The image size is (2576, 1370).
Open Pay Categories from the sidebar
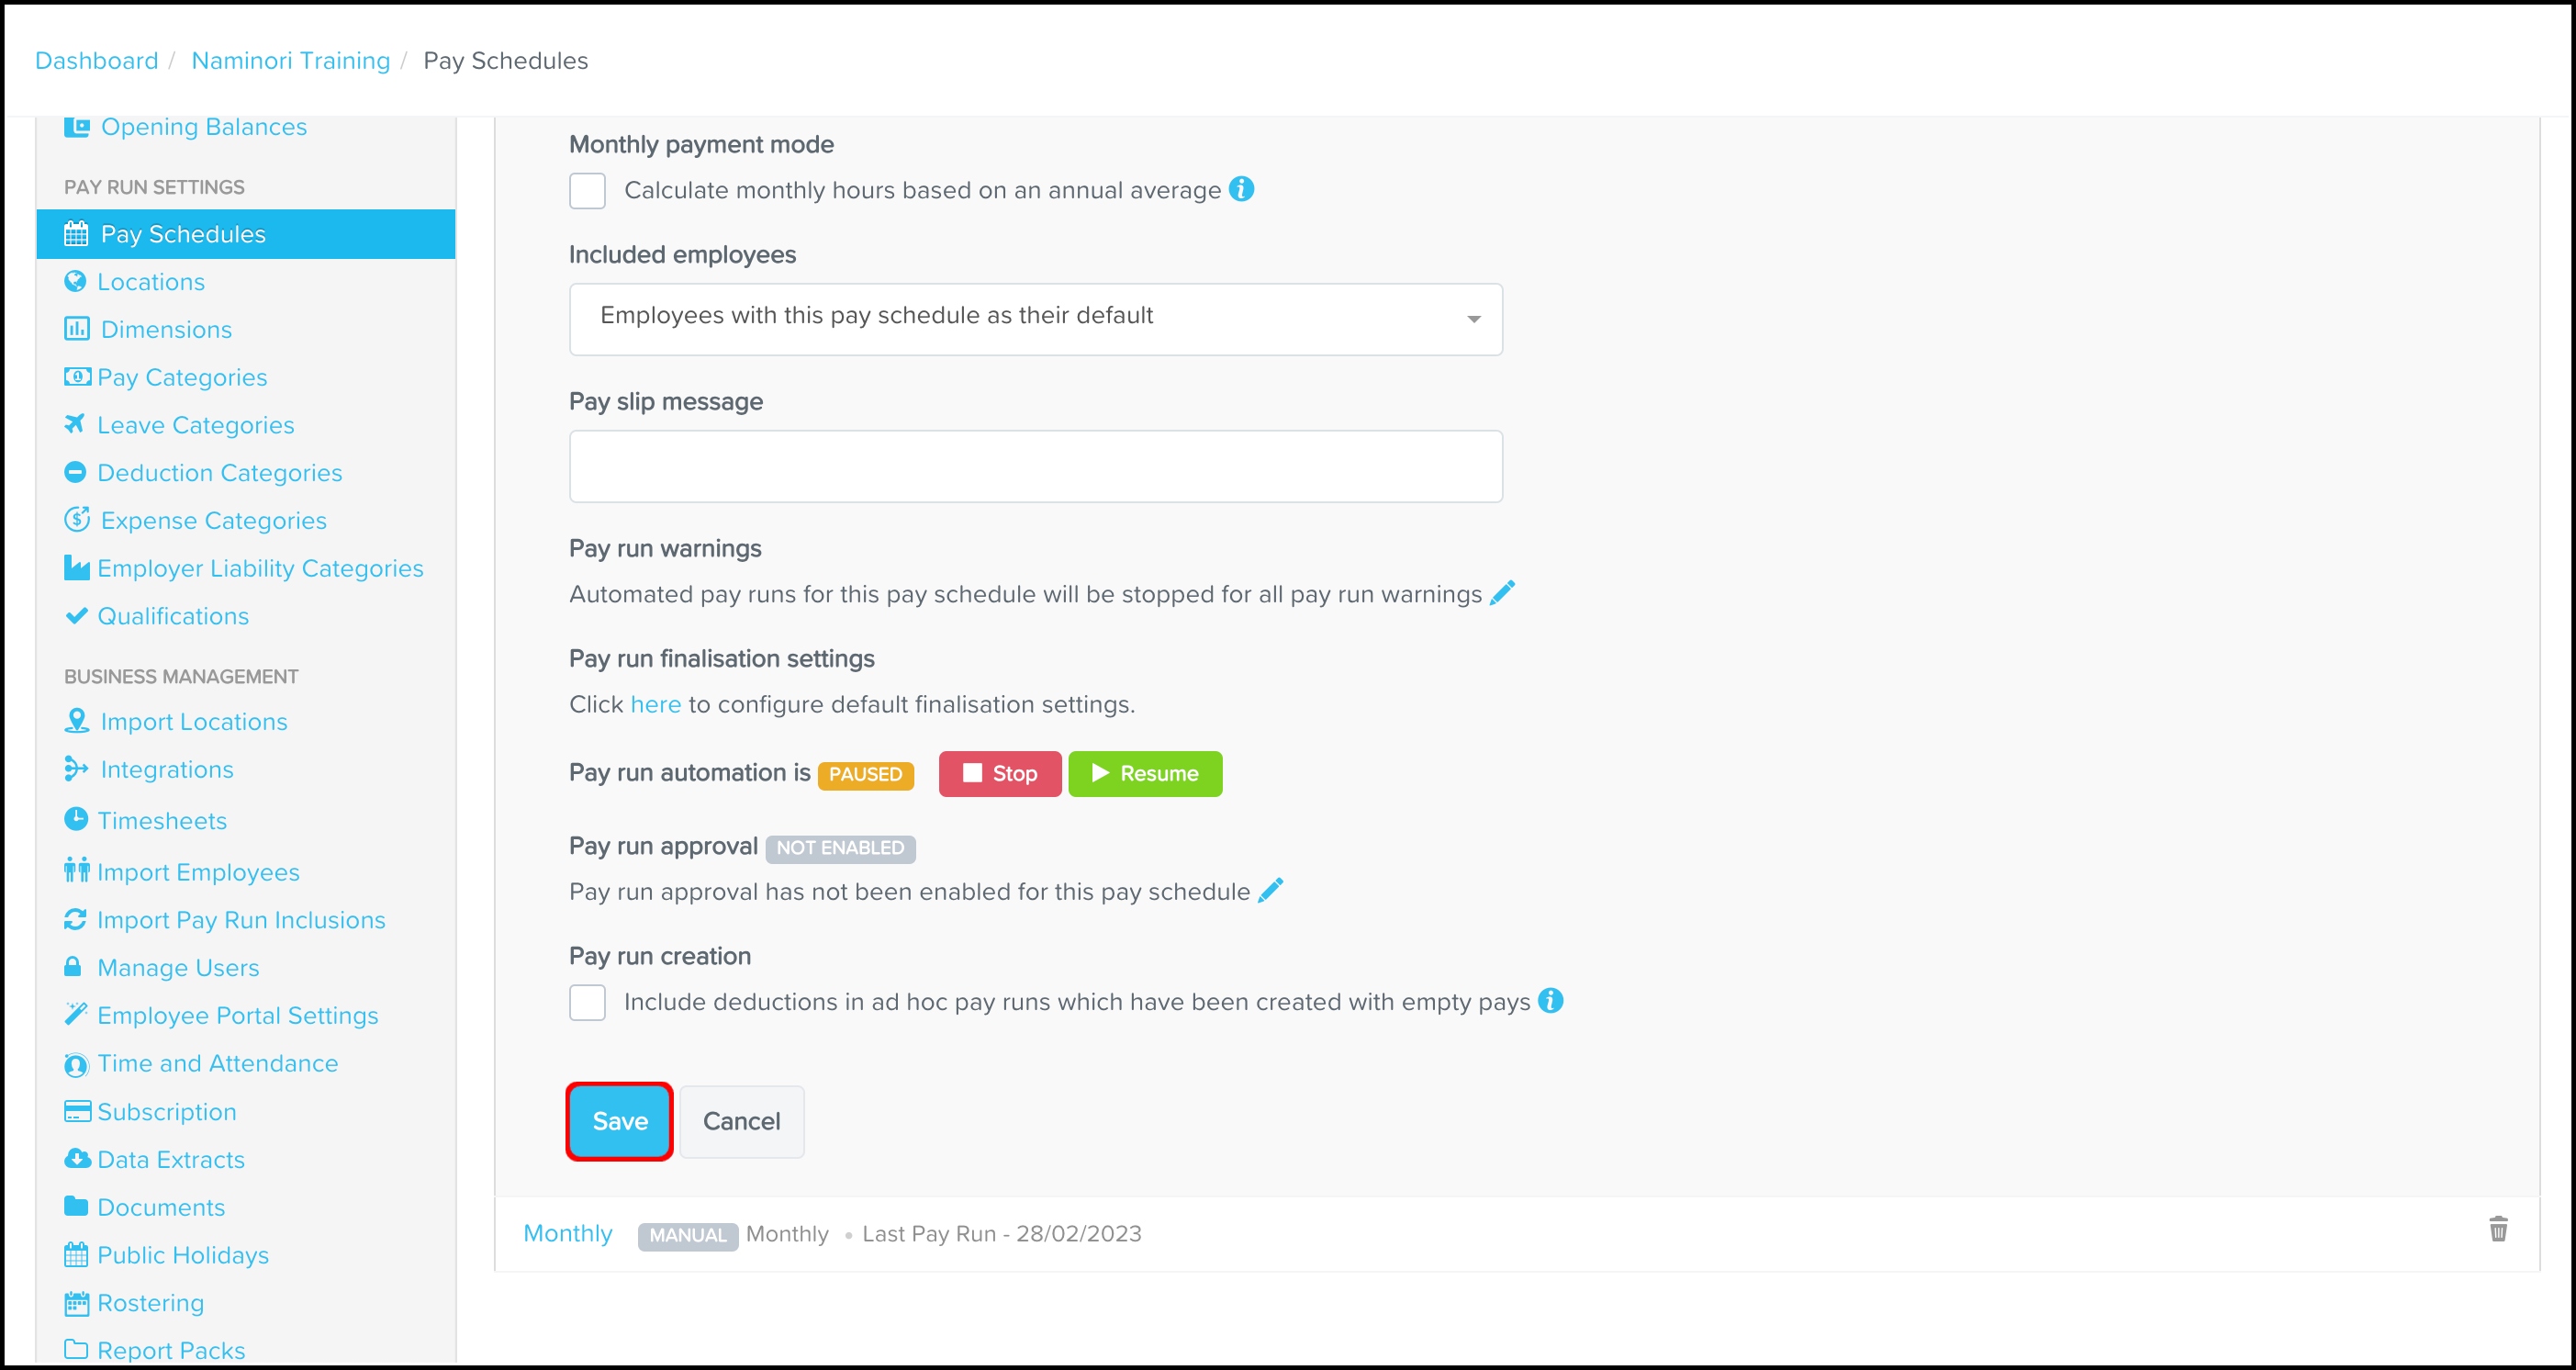182,377
